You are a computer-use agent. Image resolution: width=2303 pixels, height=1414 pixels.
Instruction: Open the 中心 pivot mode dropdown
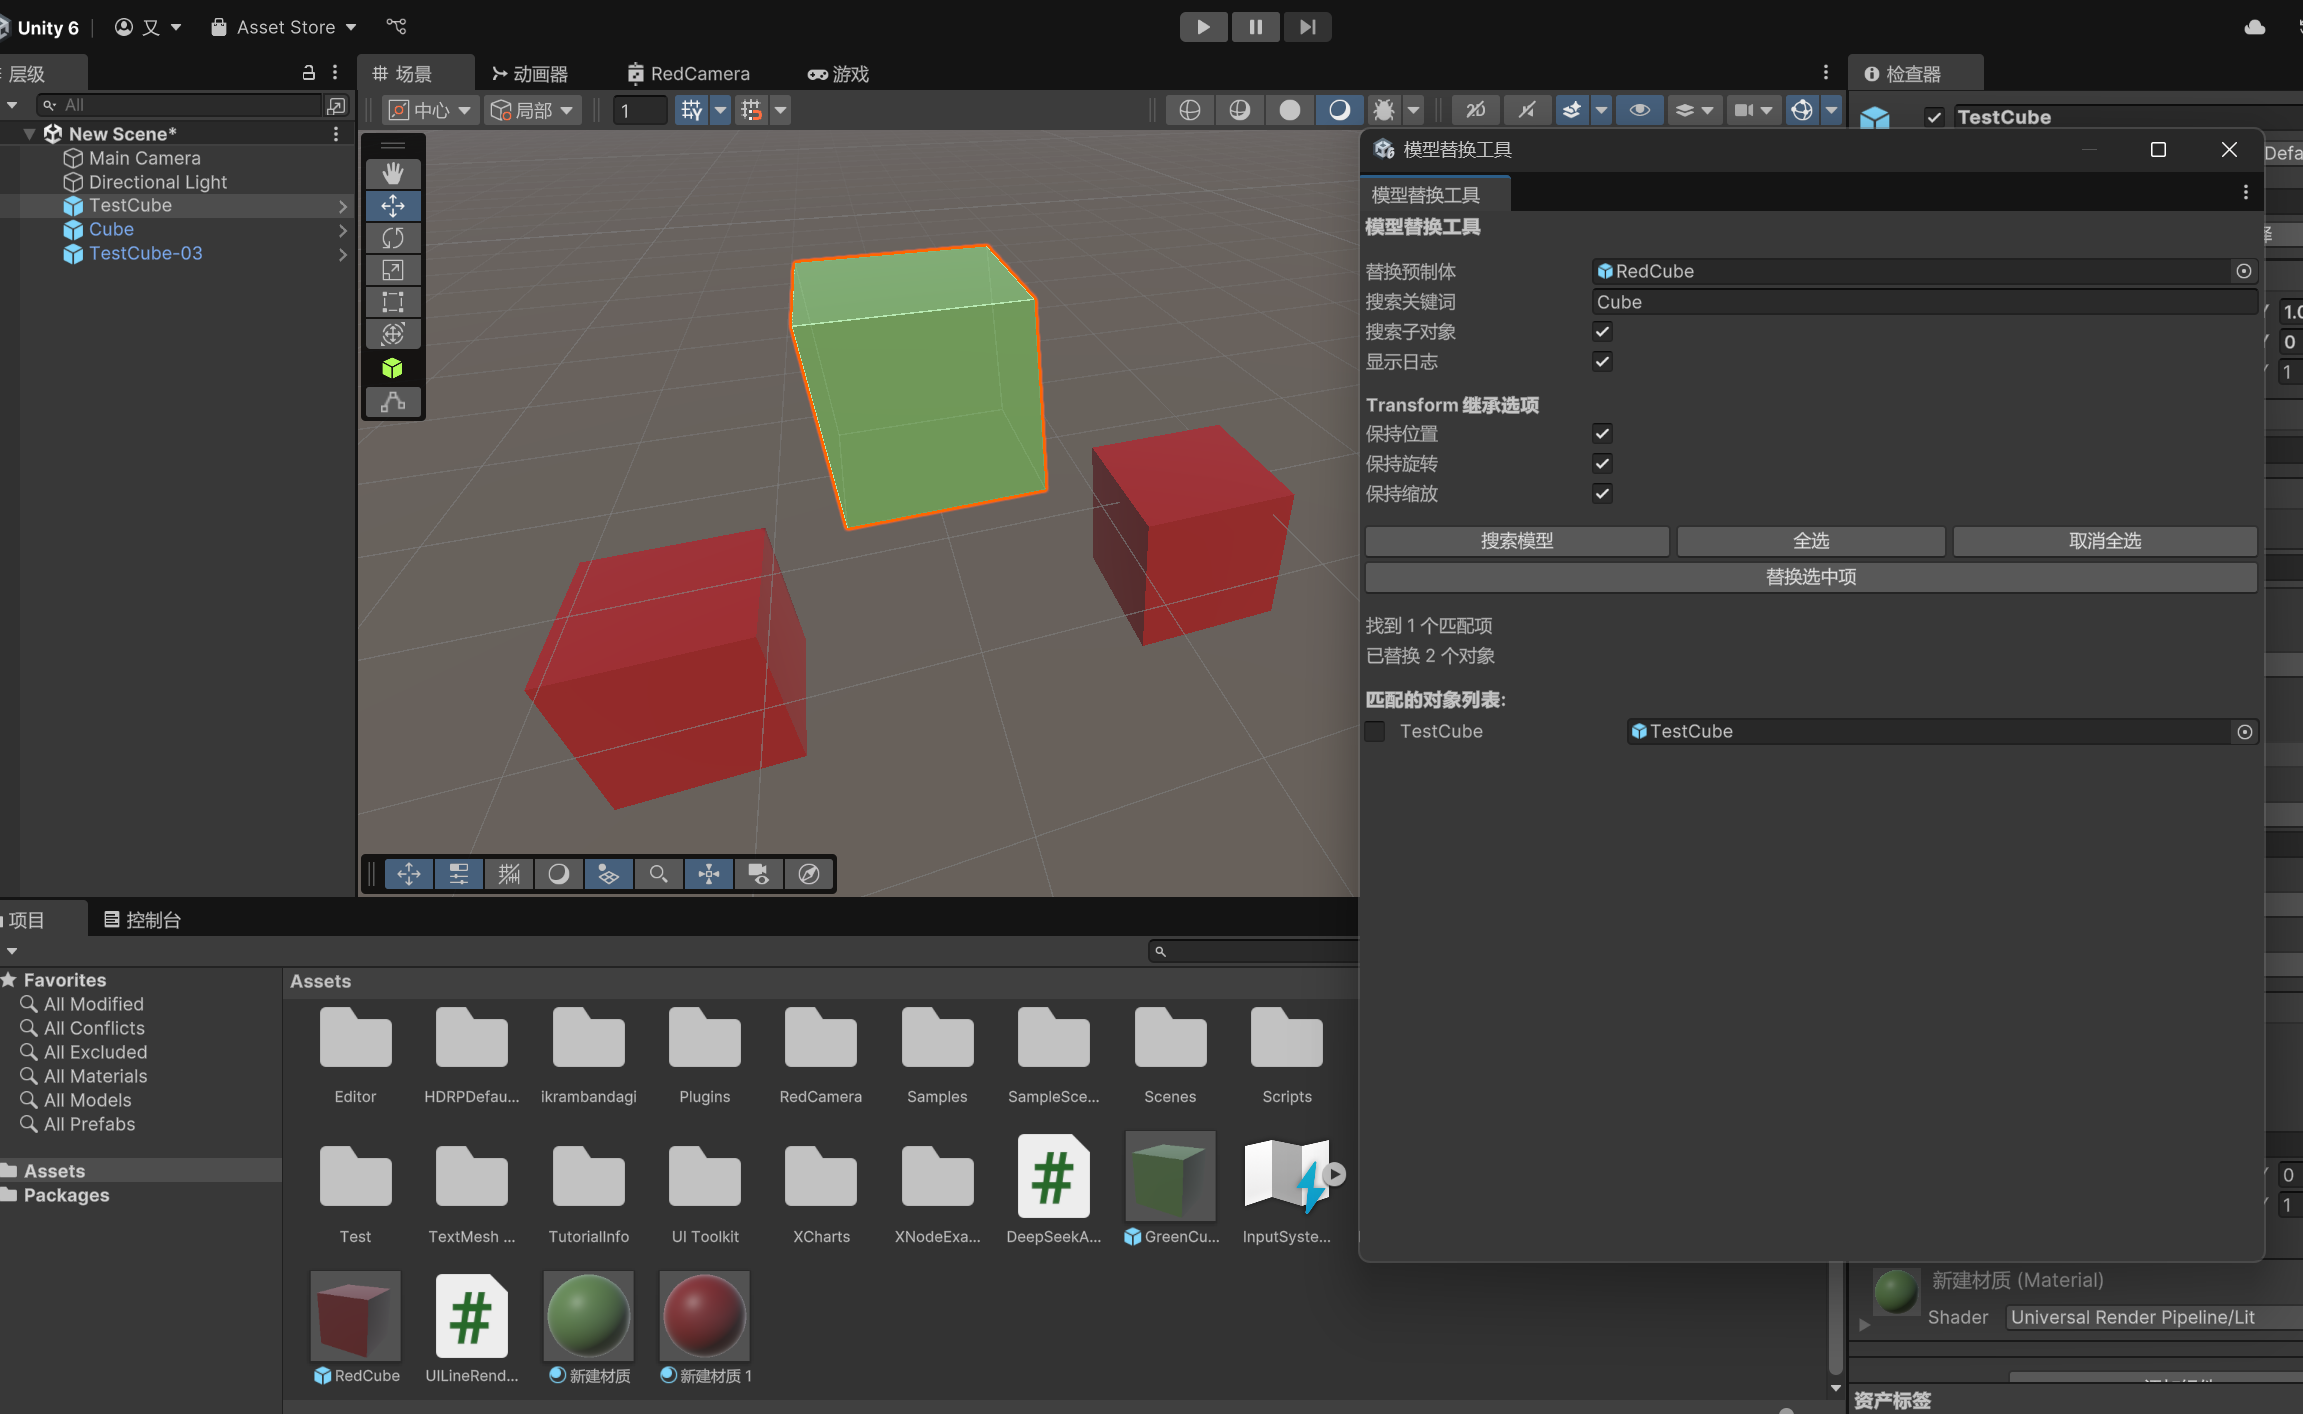tap(430, 110)
